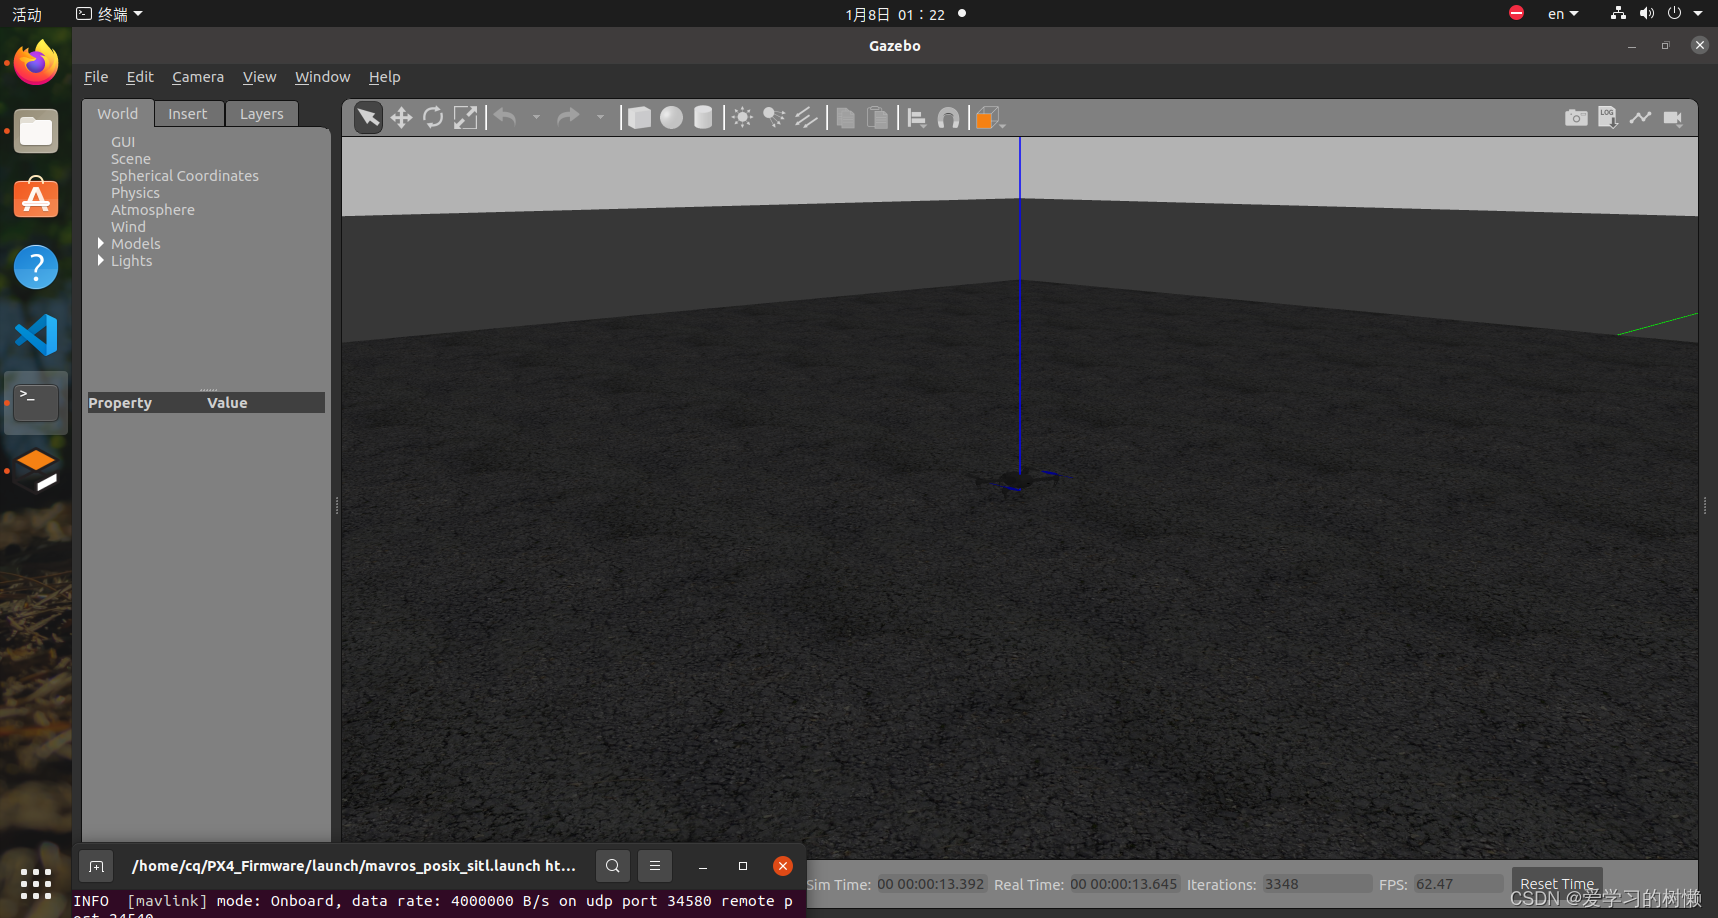
Task: Select the Rotate mode tool
Action: pos(433,118)
